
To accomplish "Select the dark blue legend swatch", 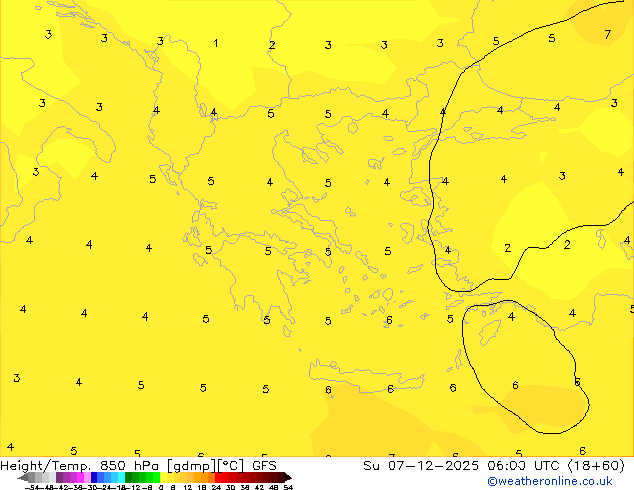I will tap(94, 477).
